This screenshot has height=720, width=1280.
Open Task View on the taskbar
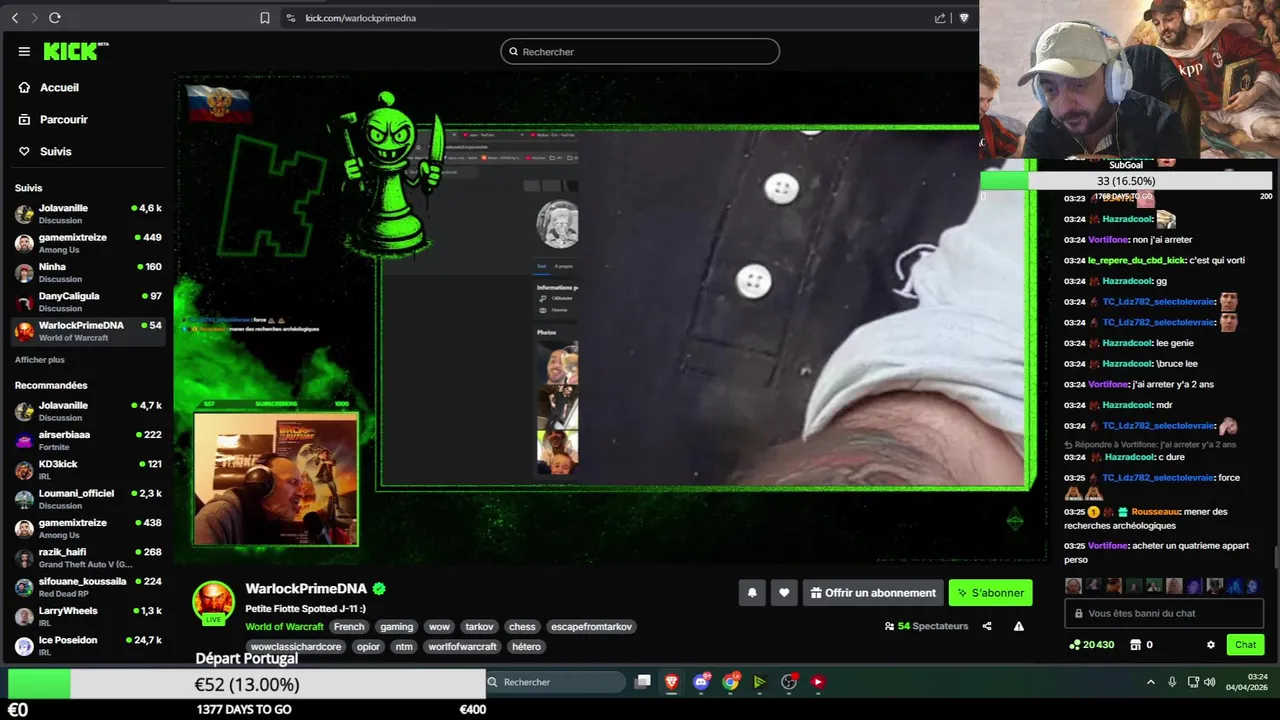click(643, 682)
